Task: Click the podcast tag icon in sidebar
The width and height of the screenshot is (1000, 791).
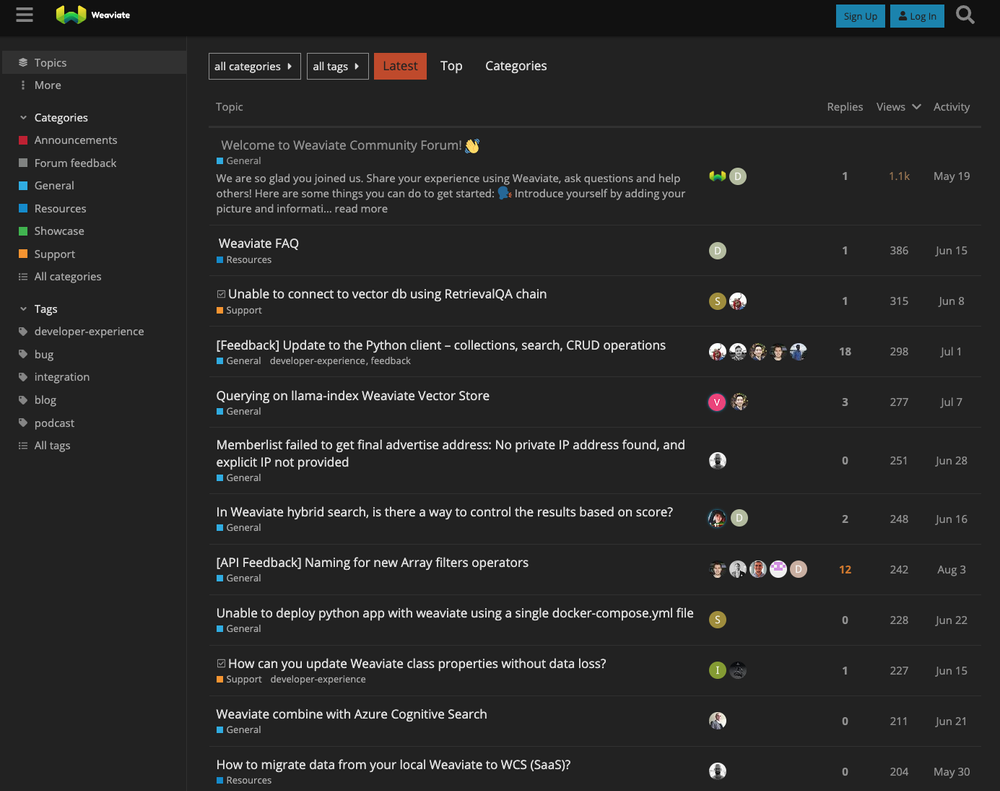Action: click(23, 423)
